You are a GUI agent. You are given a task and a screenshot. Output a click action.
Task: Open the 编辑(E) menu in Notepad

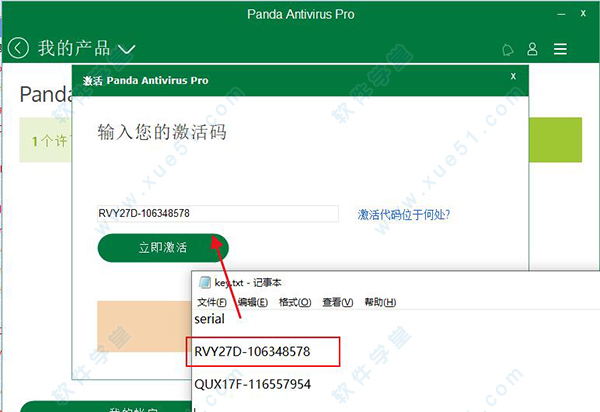[253, 302]
